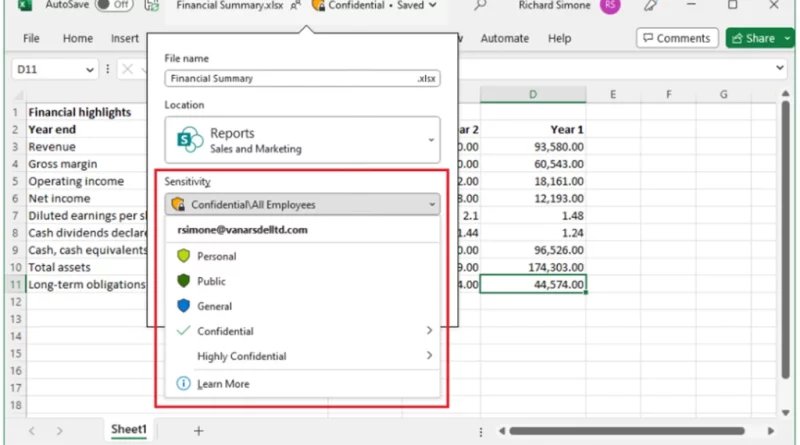Select the Total assets cell
The image size is (800, 445).
coord(86,267)
